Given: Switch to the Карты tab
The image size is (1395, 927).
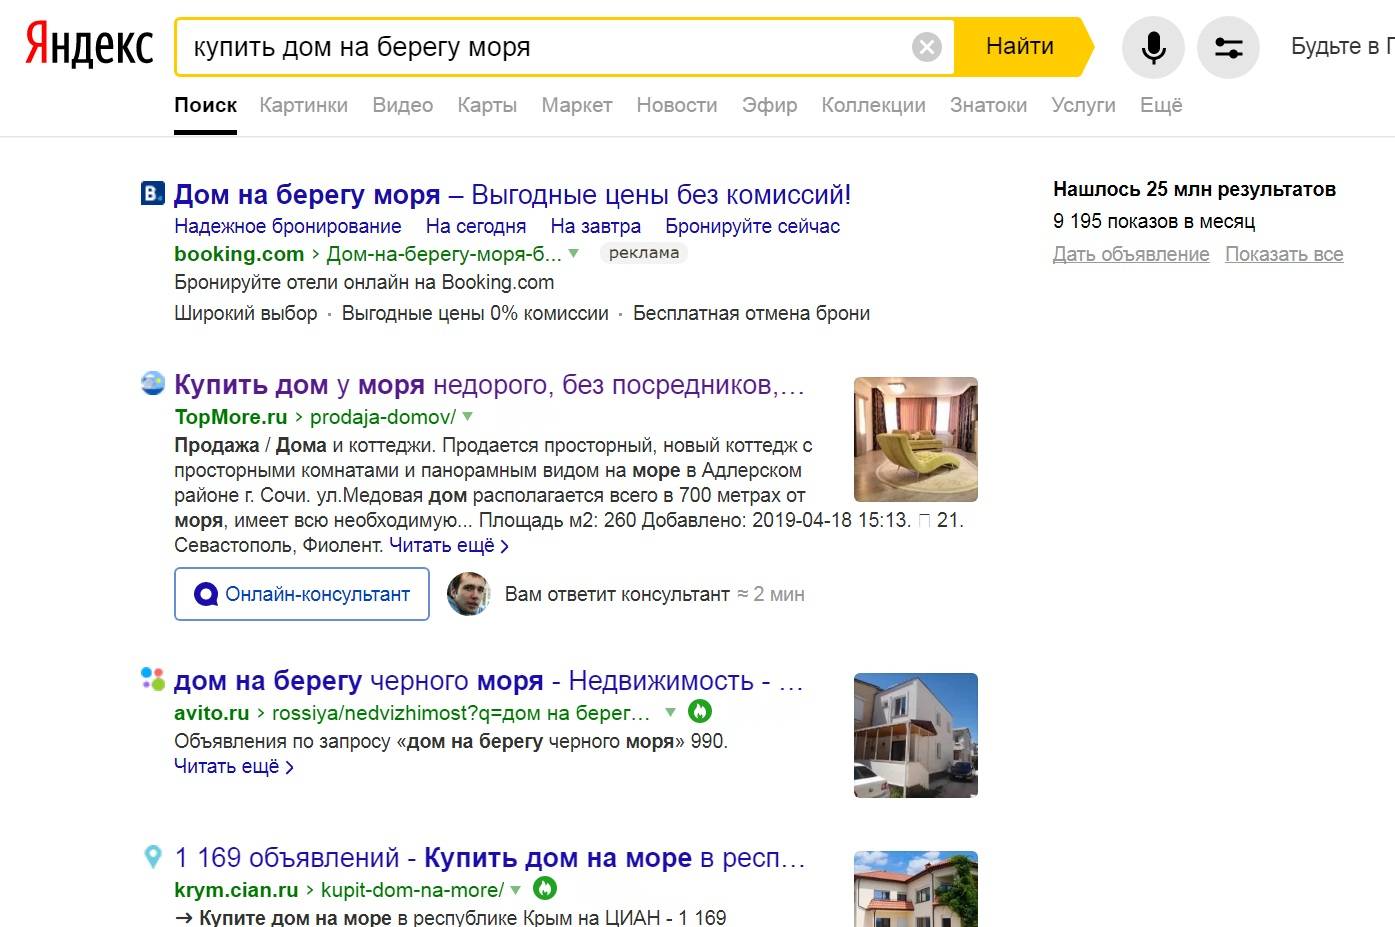Looking at the screenshot, I should coord(487,105).
